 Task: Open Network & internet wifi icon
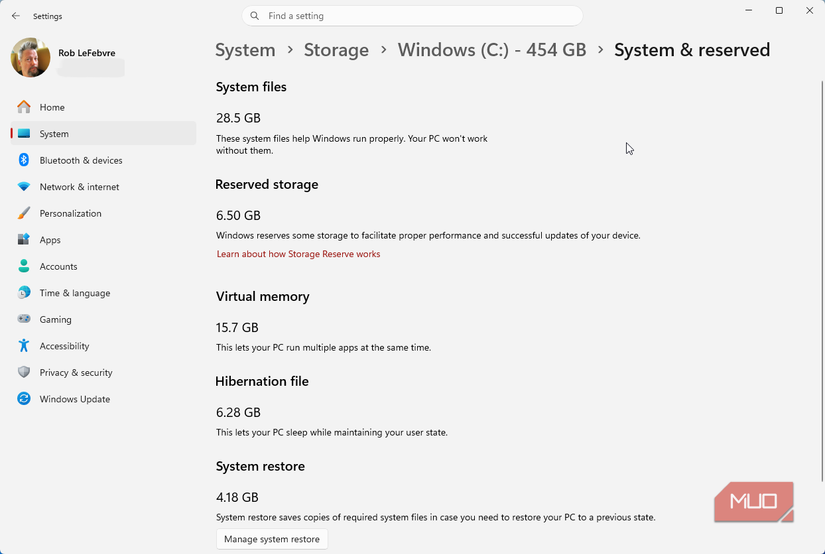pos(23,187)
